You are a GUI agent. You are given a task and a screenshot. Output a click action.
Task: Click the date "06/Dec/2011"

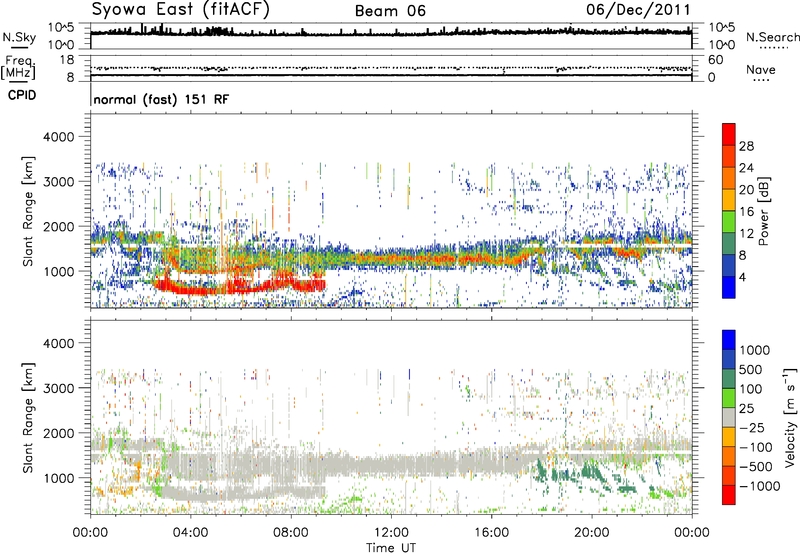point(638,10)
